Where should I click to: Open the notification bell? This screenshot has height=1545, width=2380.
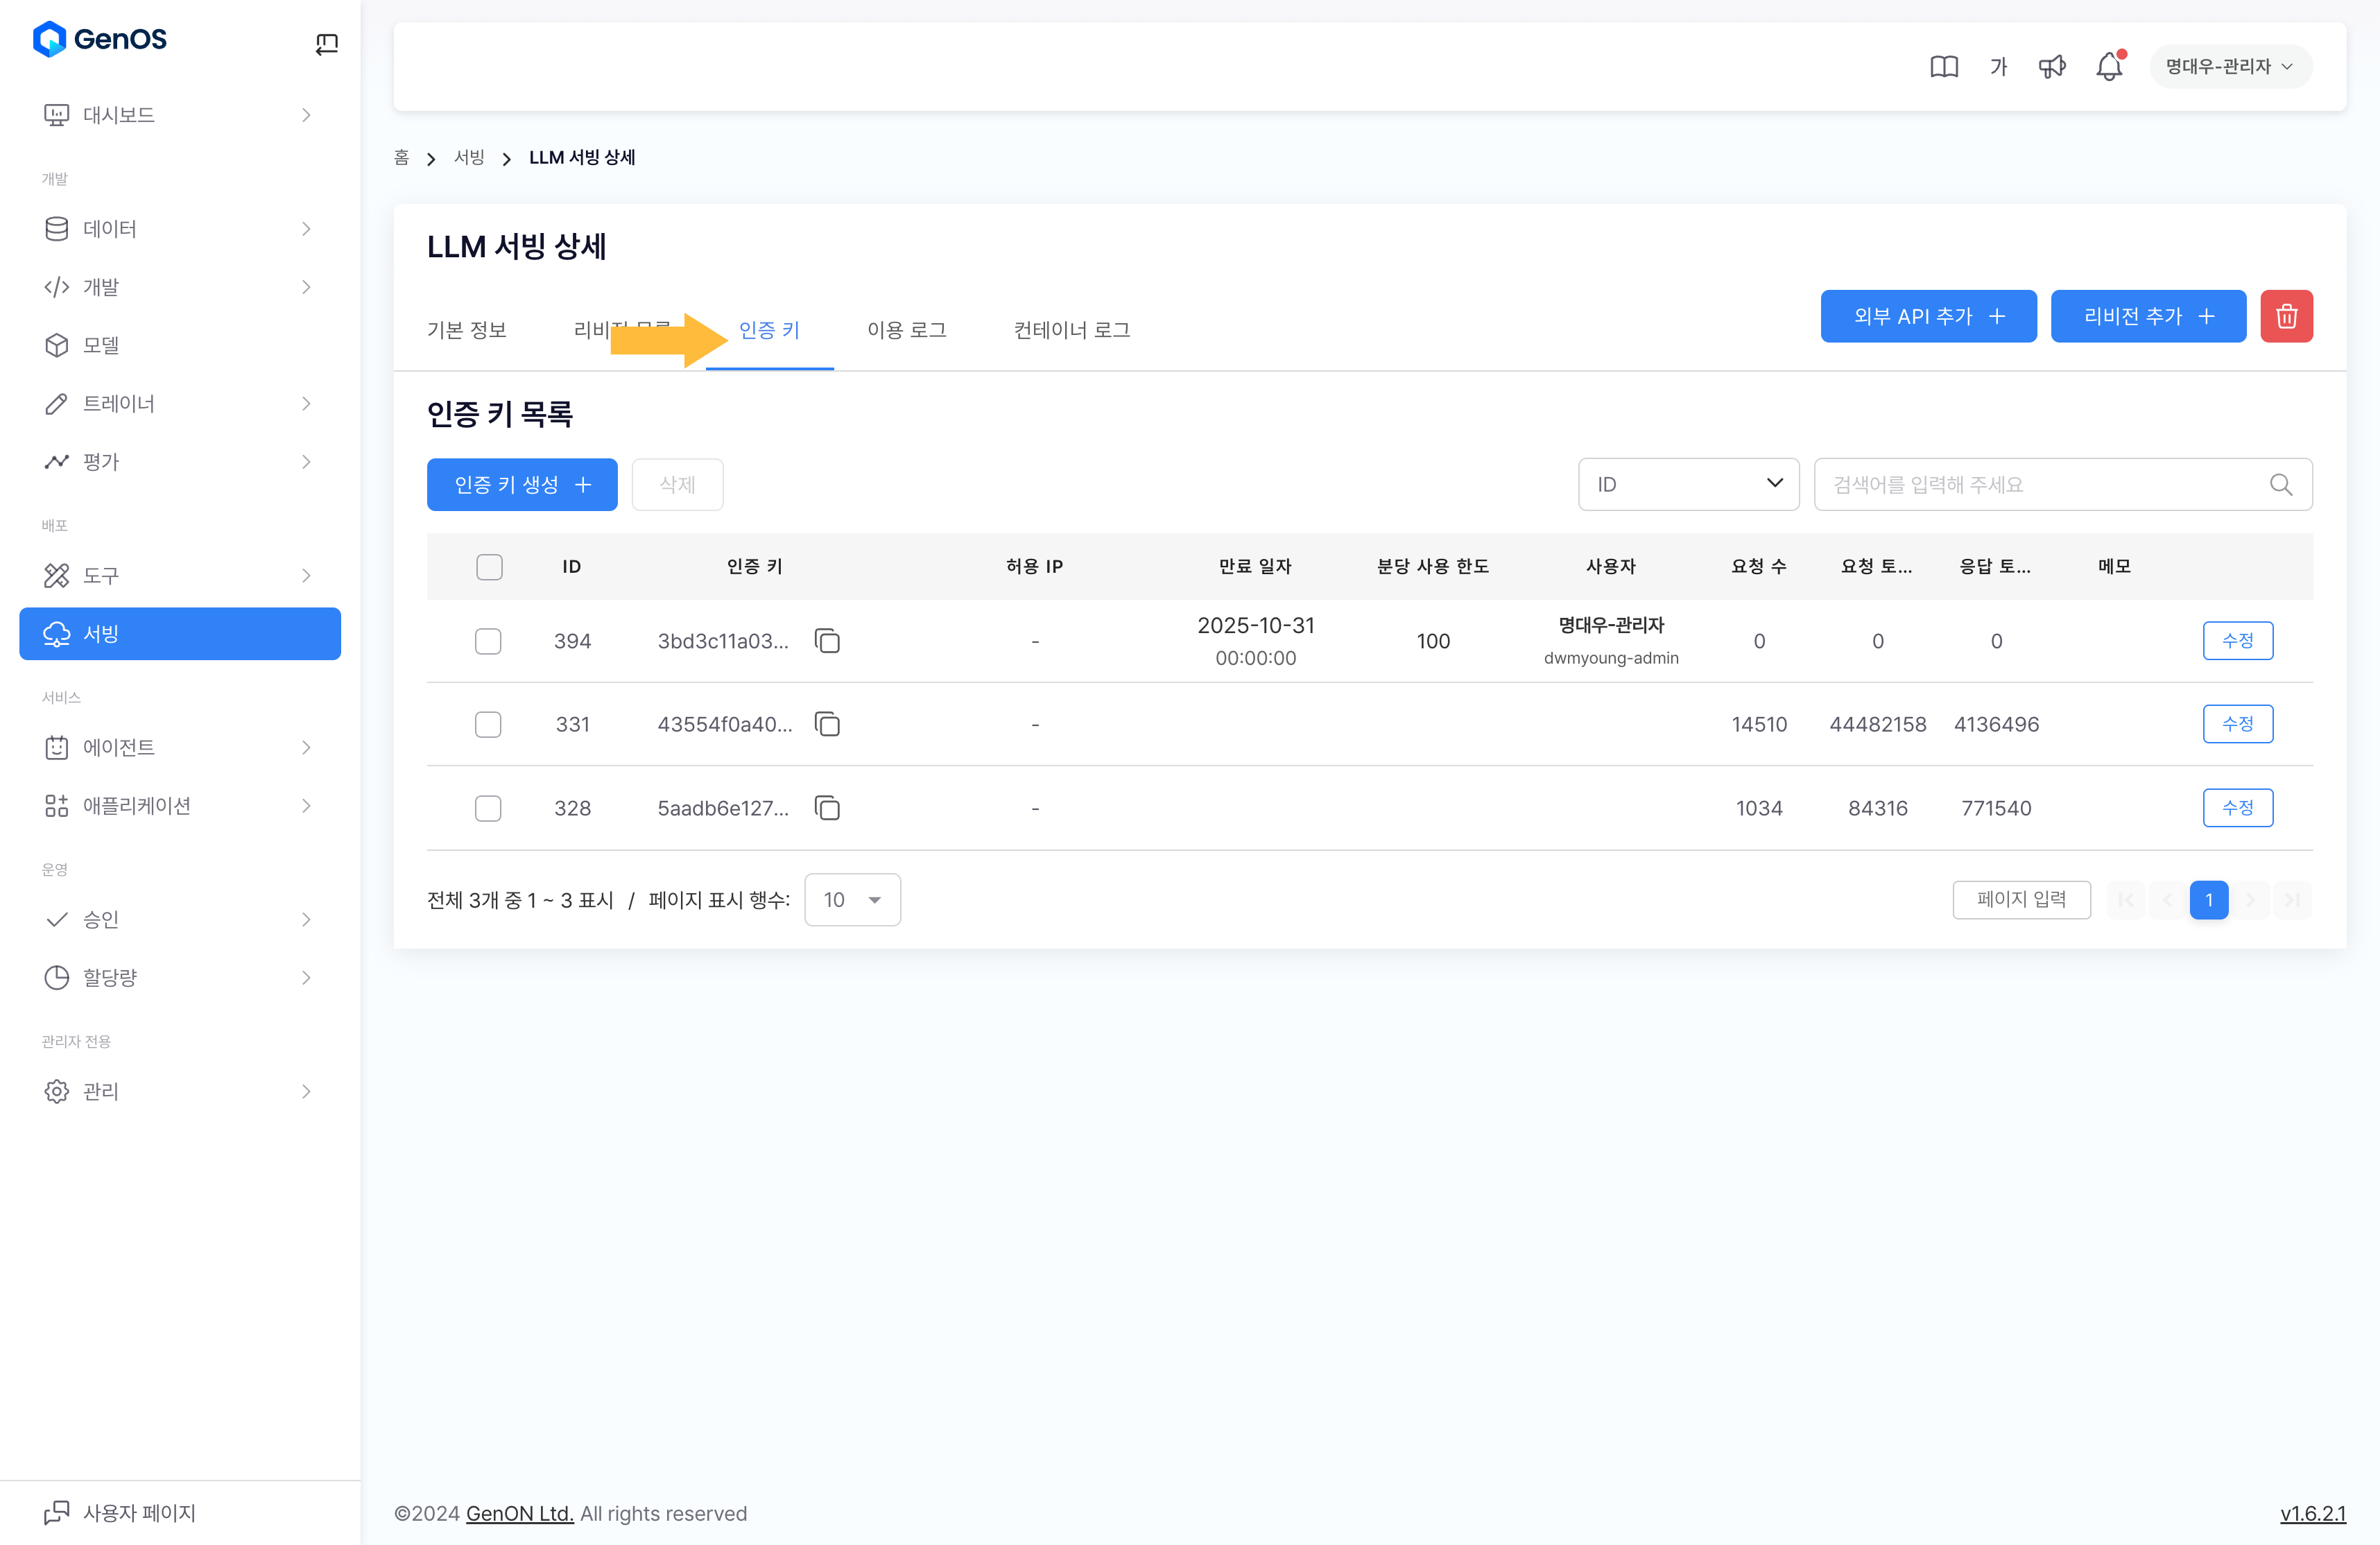(2108, 67)
